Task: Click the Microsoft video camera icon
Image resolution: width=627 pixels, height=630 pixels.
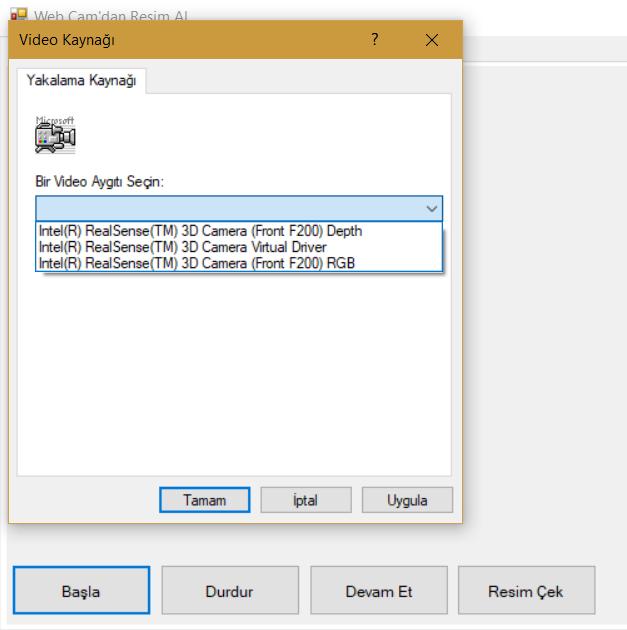Action: (55, 135)
